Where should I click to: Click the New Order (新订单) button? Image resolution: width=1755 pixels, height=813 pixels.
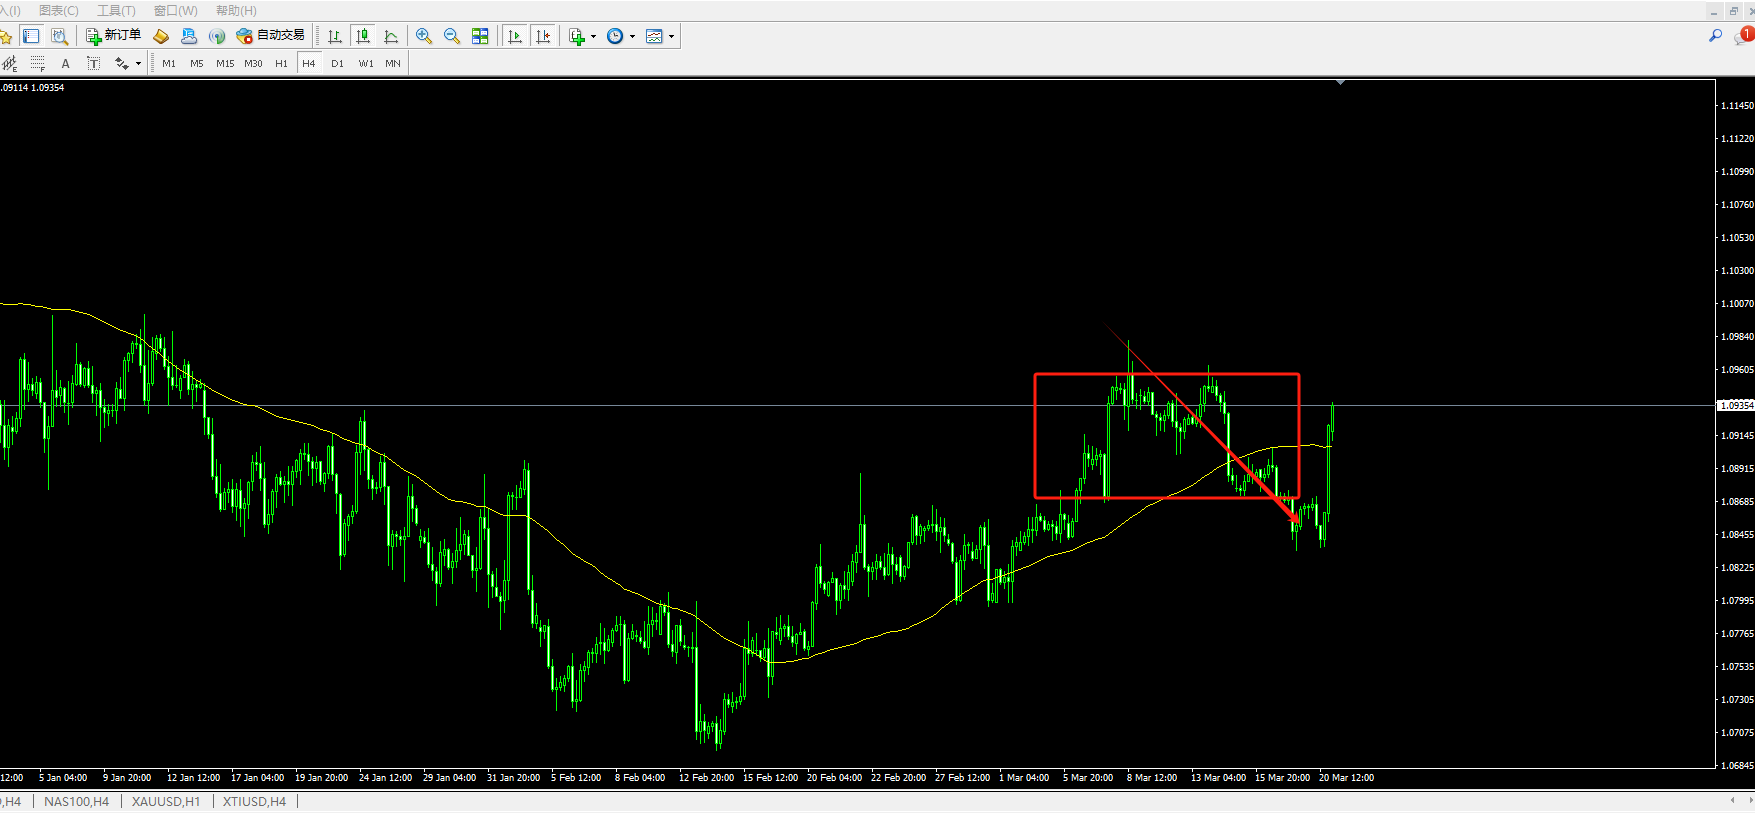113,36
